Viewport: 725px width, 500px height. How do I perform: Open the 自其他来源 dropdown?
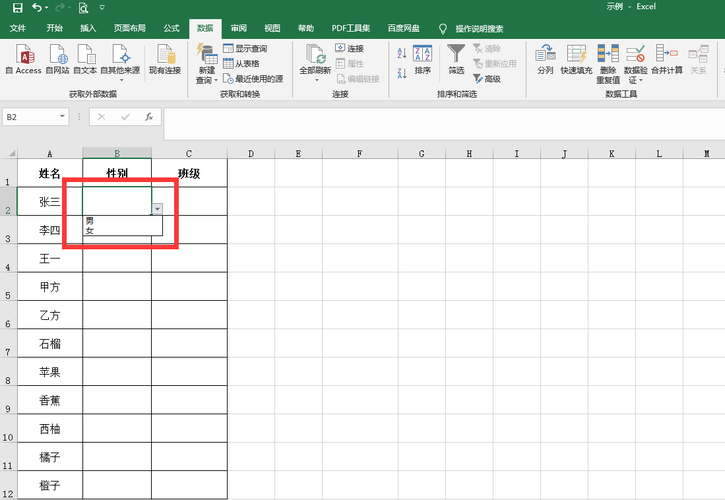[x=120, y=63]
